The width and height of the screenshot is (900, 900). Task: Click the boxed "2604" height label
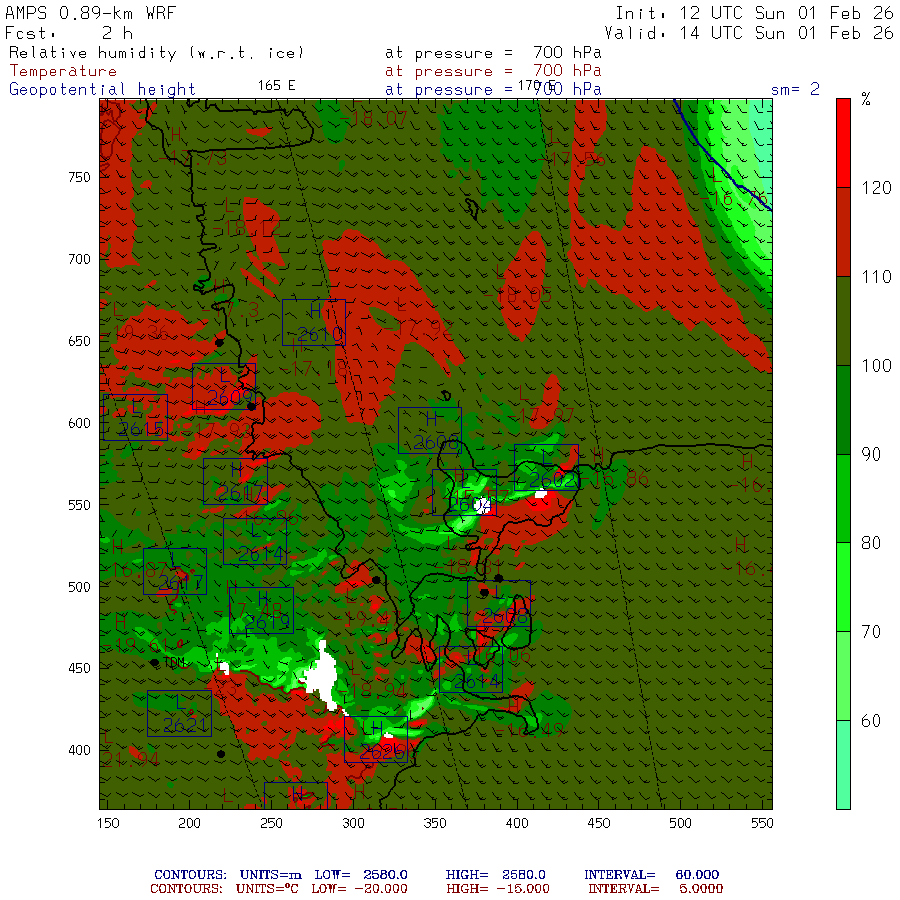pyautogui.click(x=464, y=492)
